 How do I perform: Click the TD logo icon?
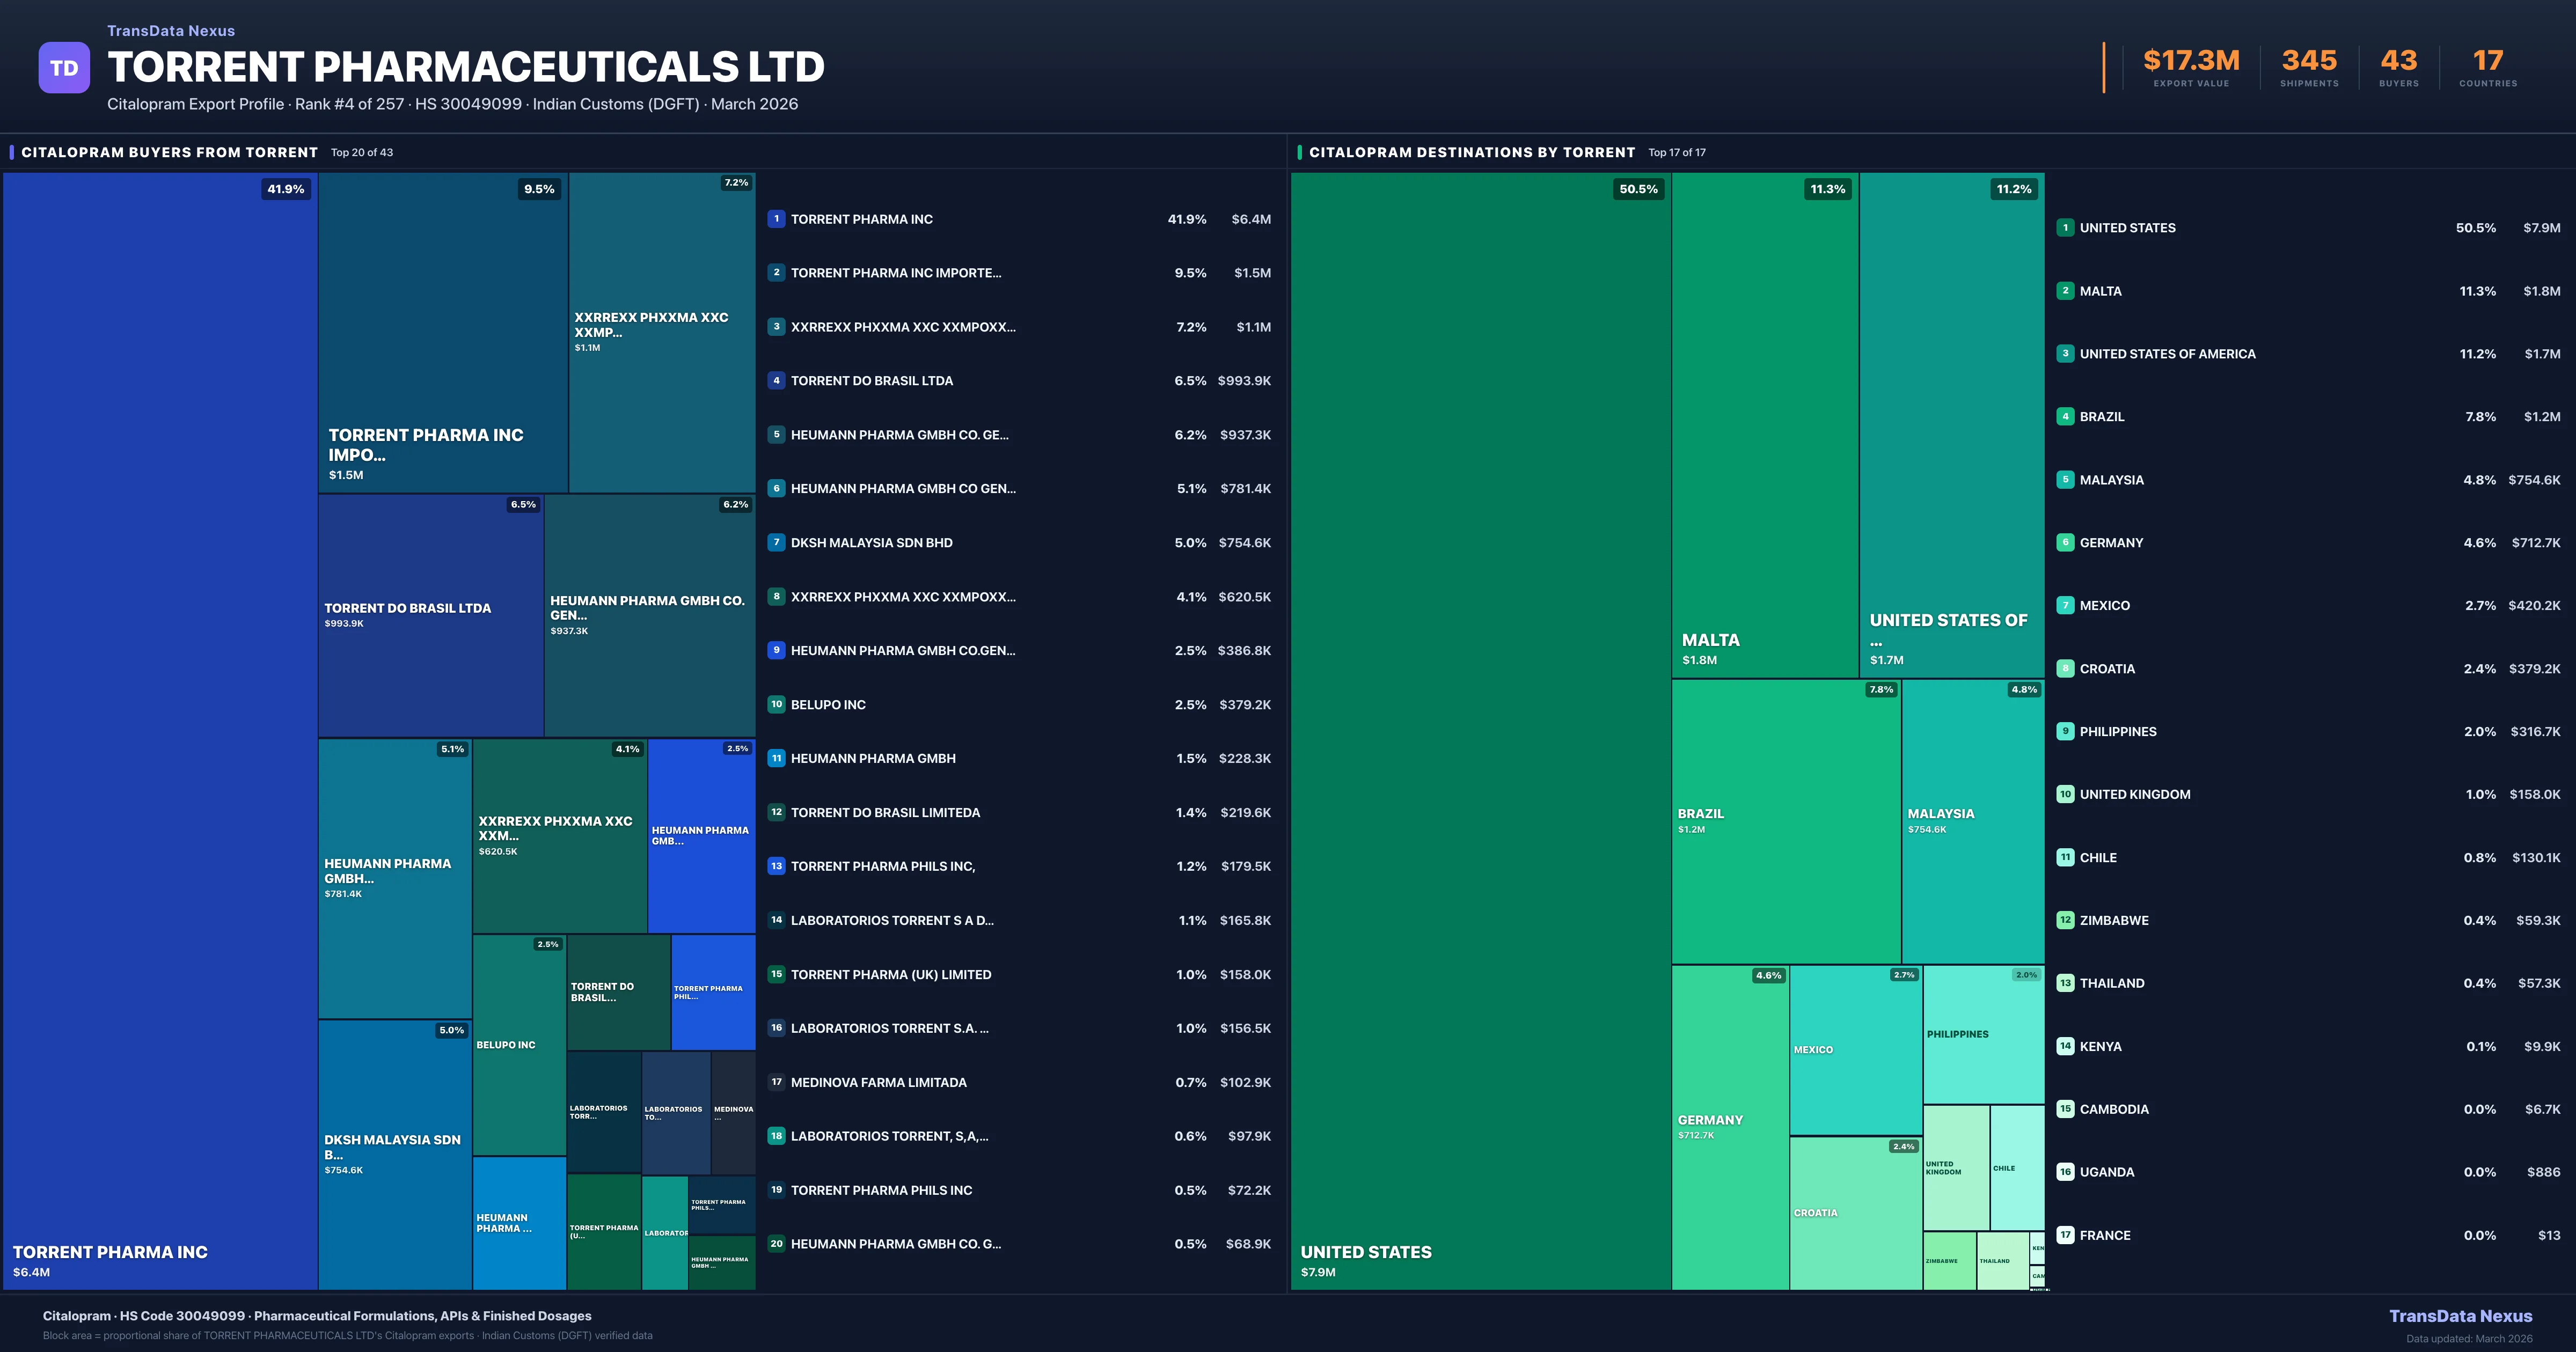[64, 66]
